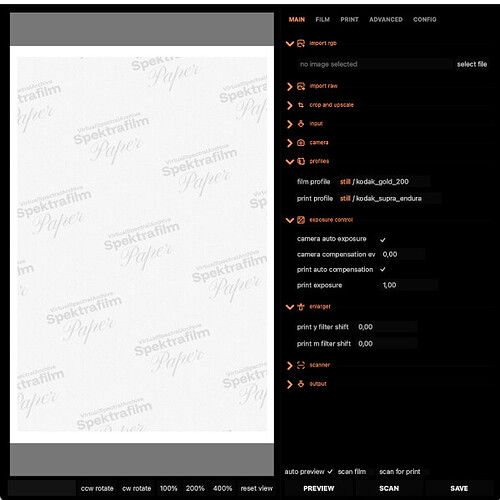
Task: Click the import raw section icon
Action: point(301,86)
